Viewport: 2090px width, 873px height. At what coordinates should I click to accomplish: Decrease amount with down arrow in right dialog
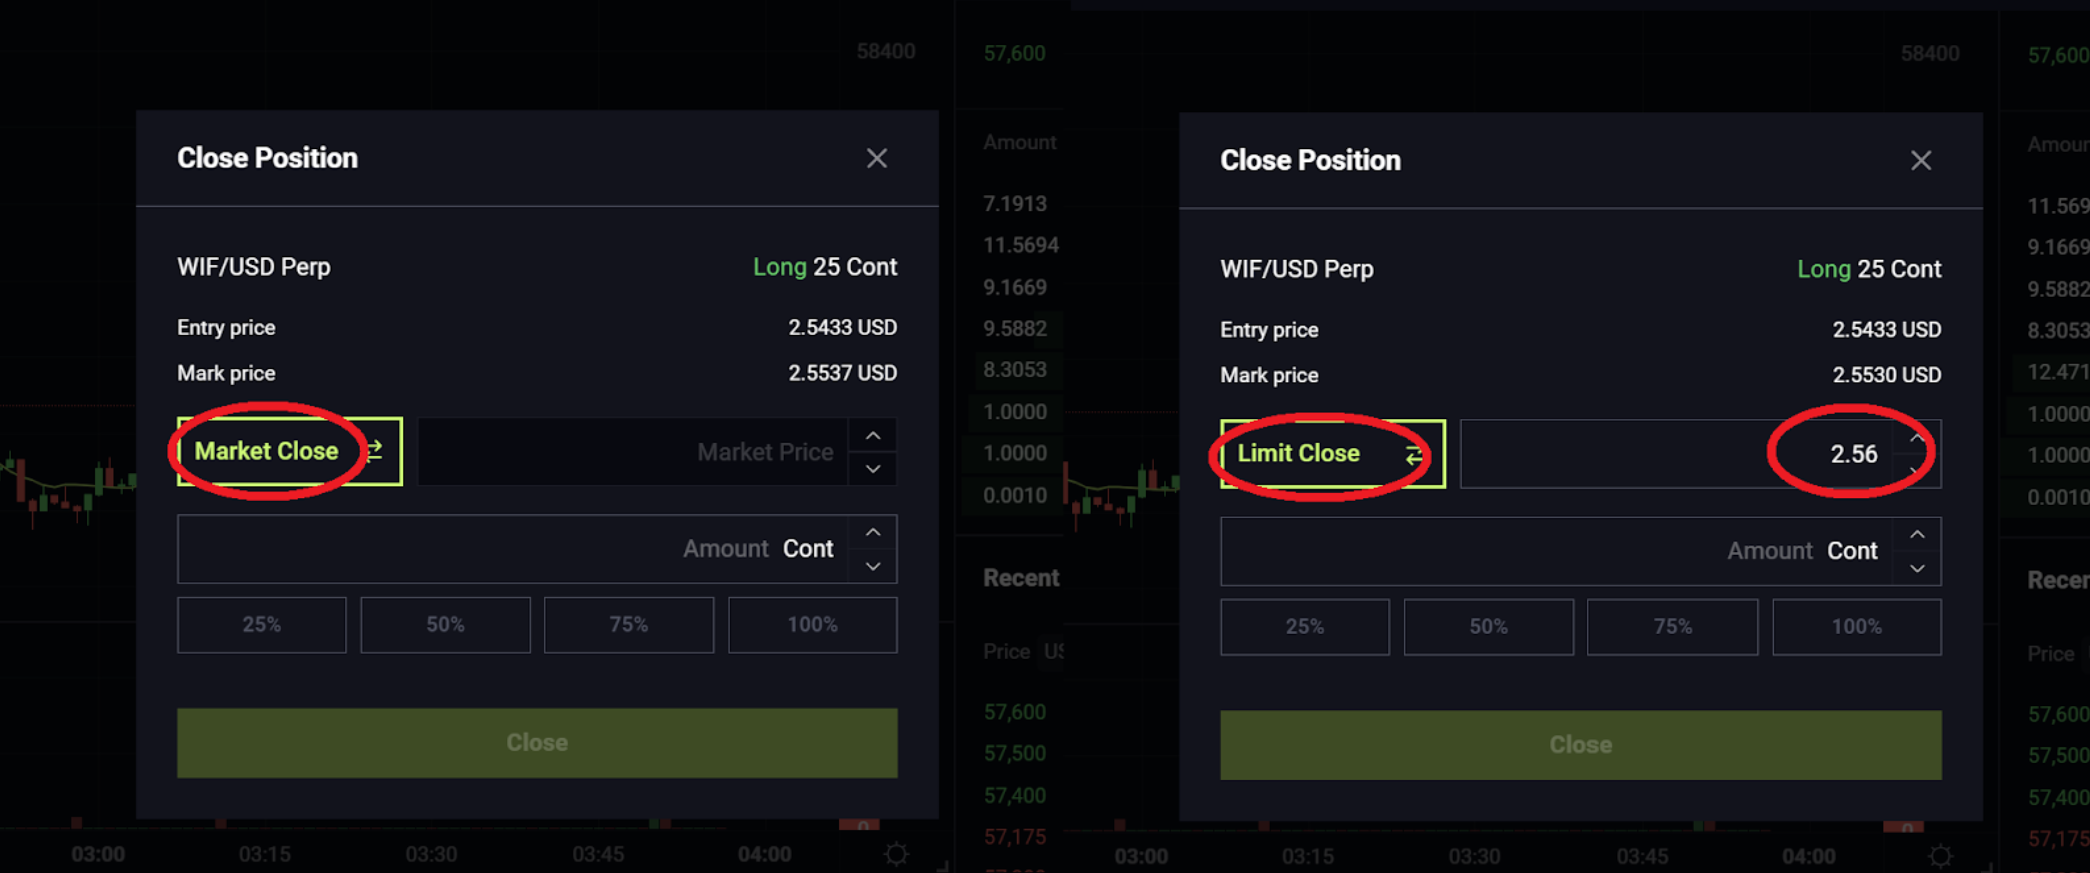click(x=1917, y=568)
